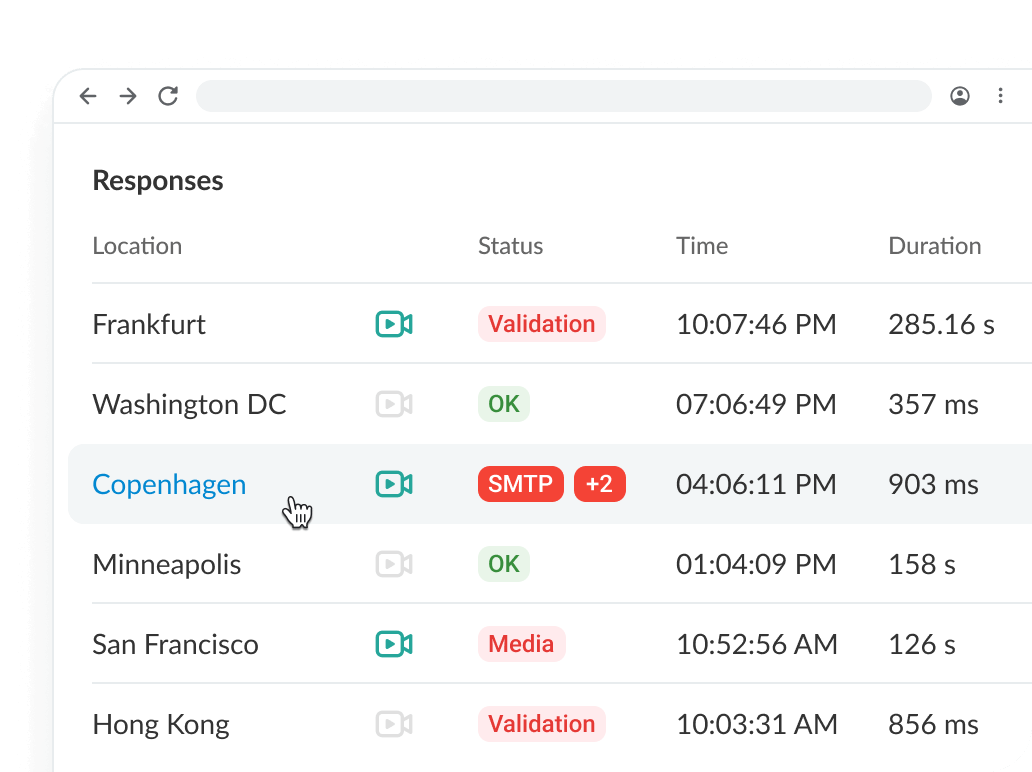The height and width of the screenshot is (772, 1032).
Task: Navigate forward using the browser arrow
Action: (128, 96)
